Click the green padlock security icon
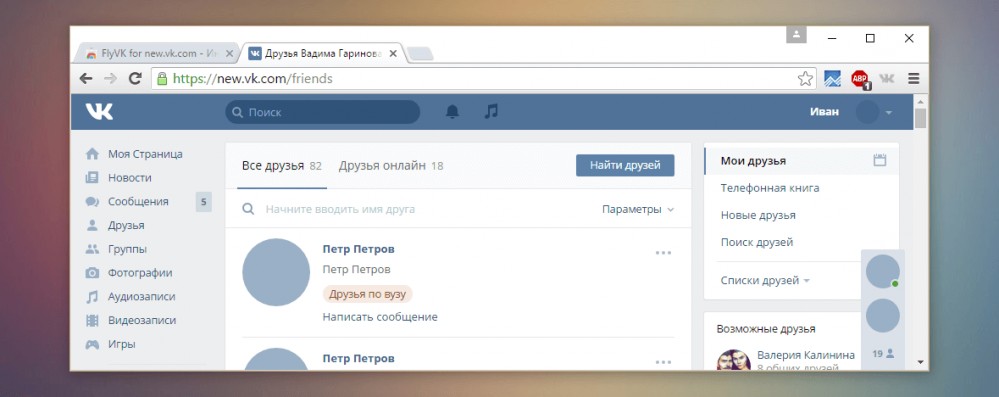The height and width of the screenshot is (397, 999). click(162, 78)
